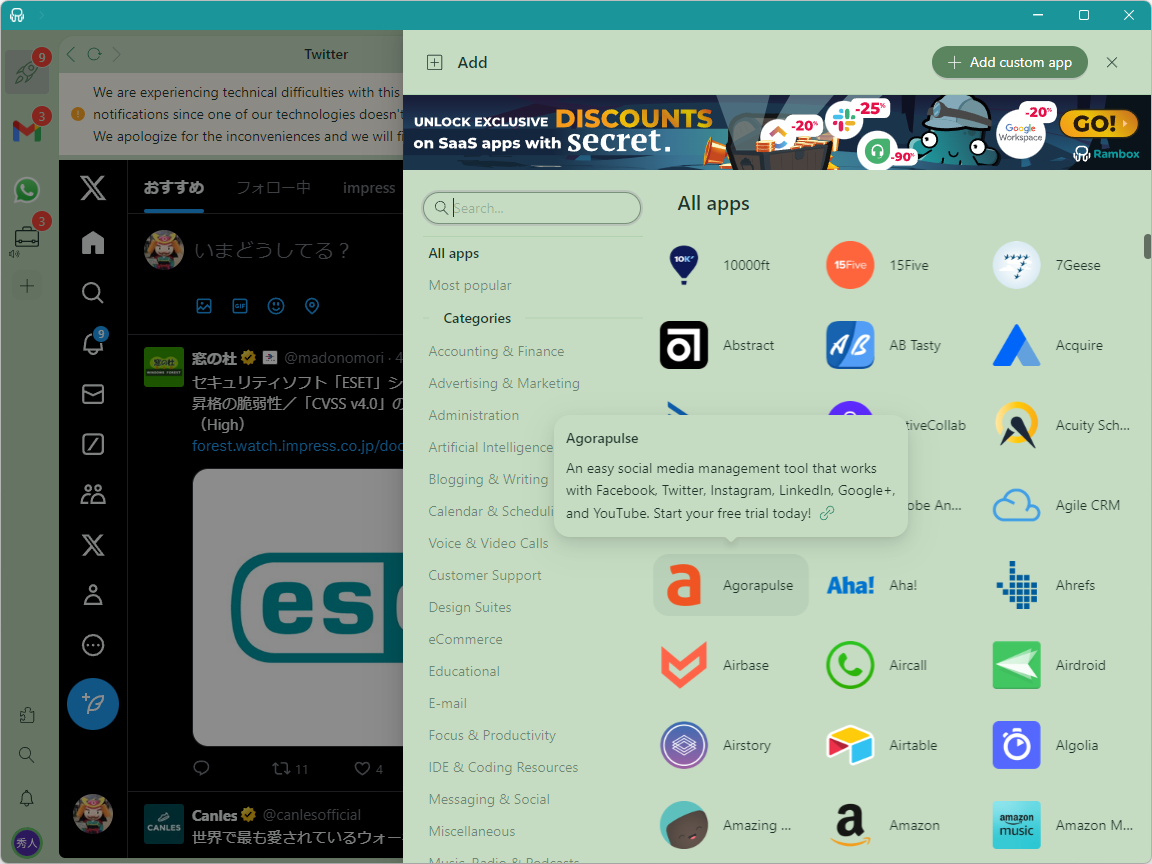Click the dialog's right scrollbar

pos(1145,246)
